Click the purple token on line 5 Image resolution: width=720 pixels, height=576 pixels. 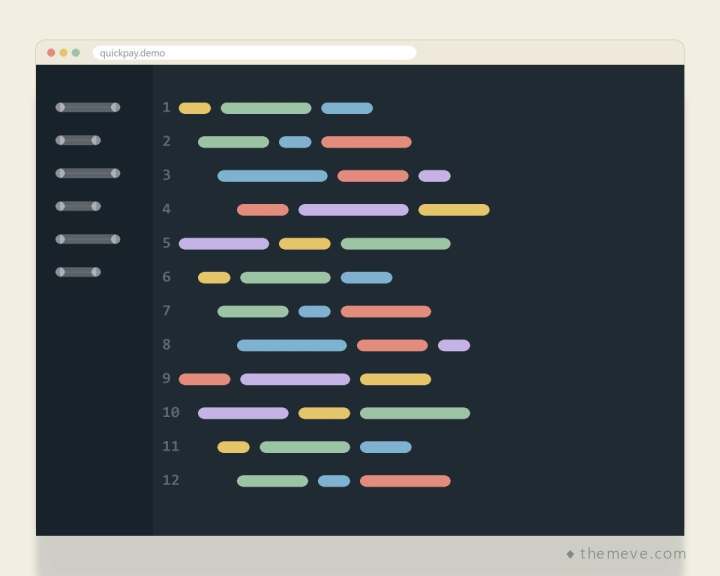[x=224, y=244]
